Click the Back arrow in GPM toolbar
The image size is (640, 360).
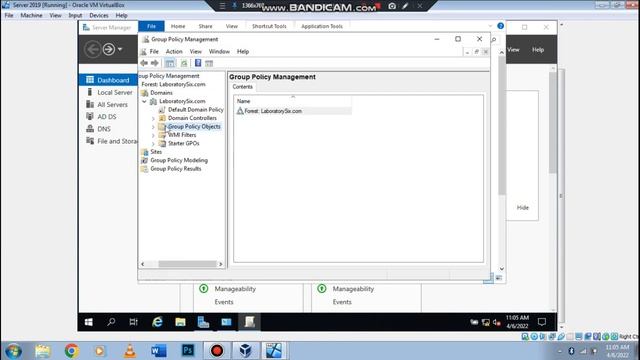tap(144, 63)
